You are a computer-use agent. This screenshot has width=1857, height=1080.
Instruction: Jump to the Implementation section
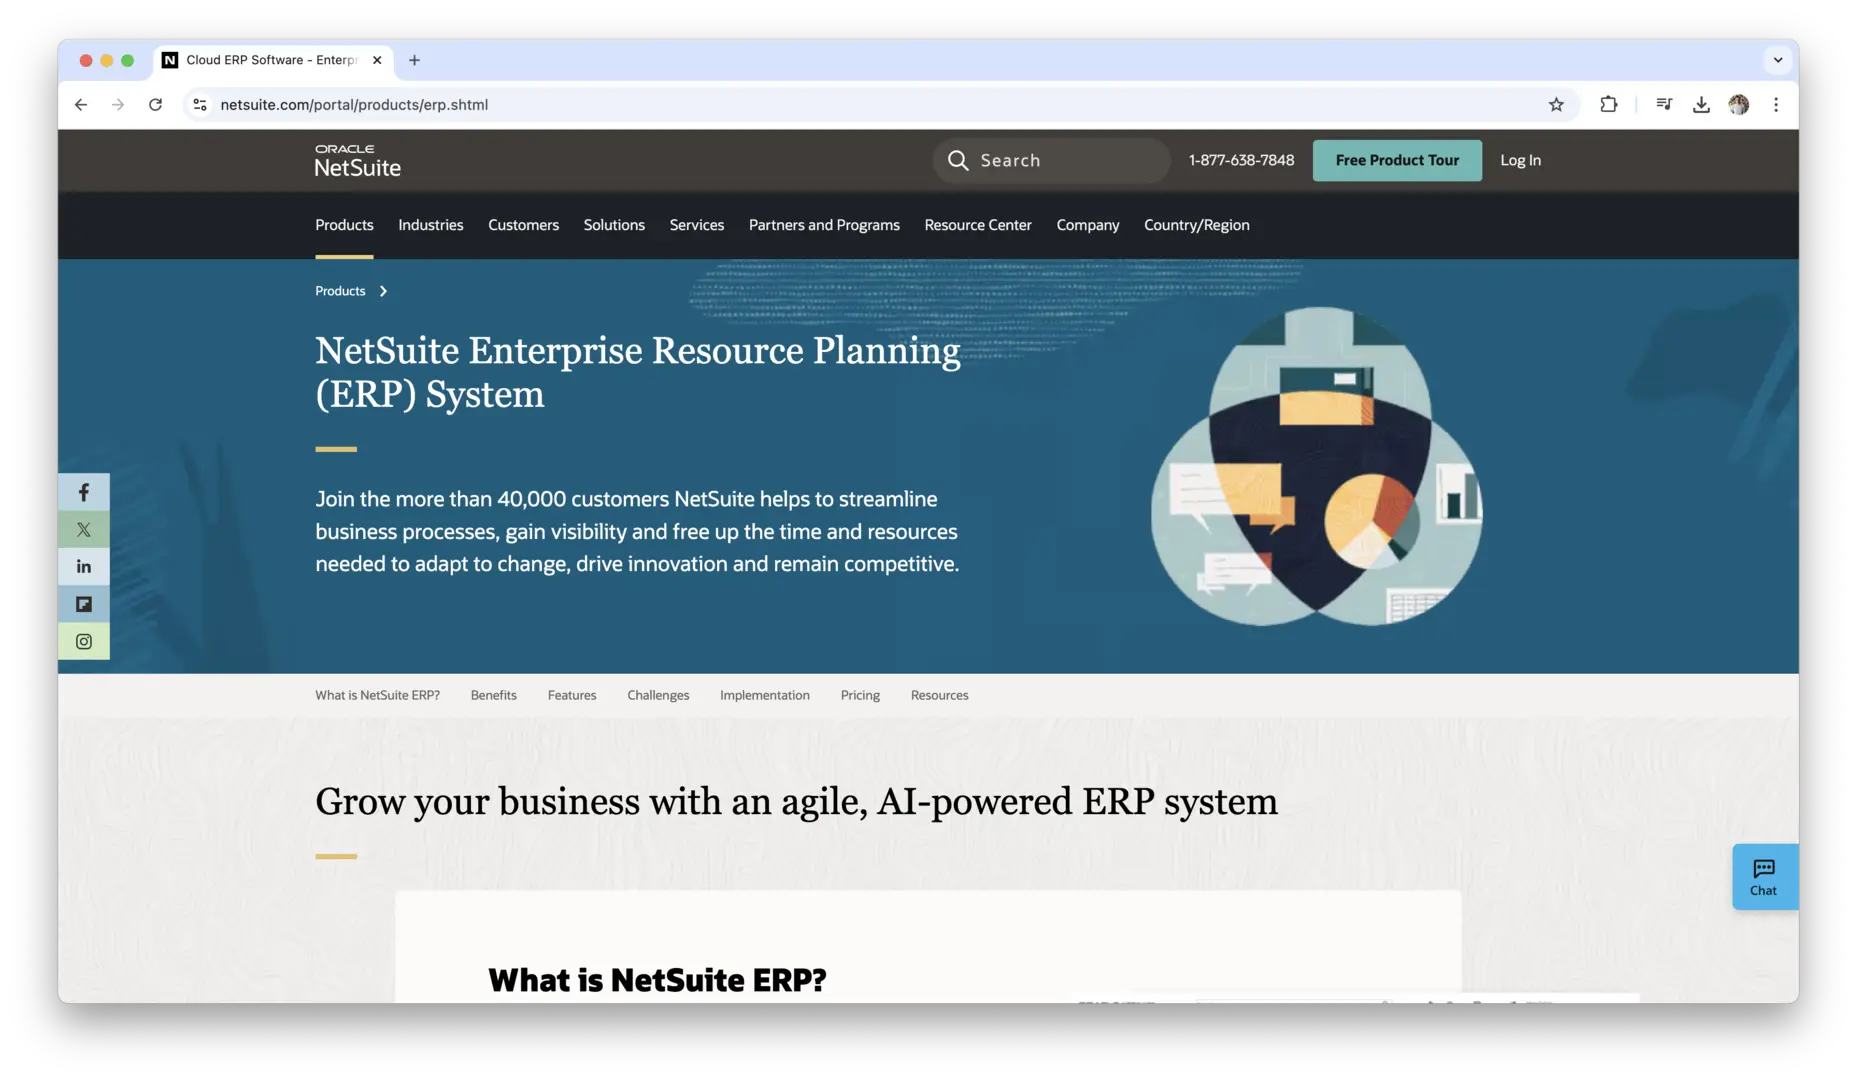pyautogui.click(x=764, y=695)
